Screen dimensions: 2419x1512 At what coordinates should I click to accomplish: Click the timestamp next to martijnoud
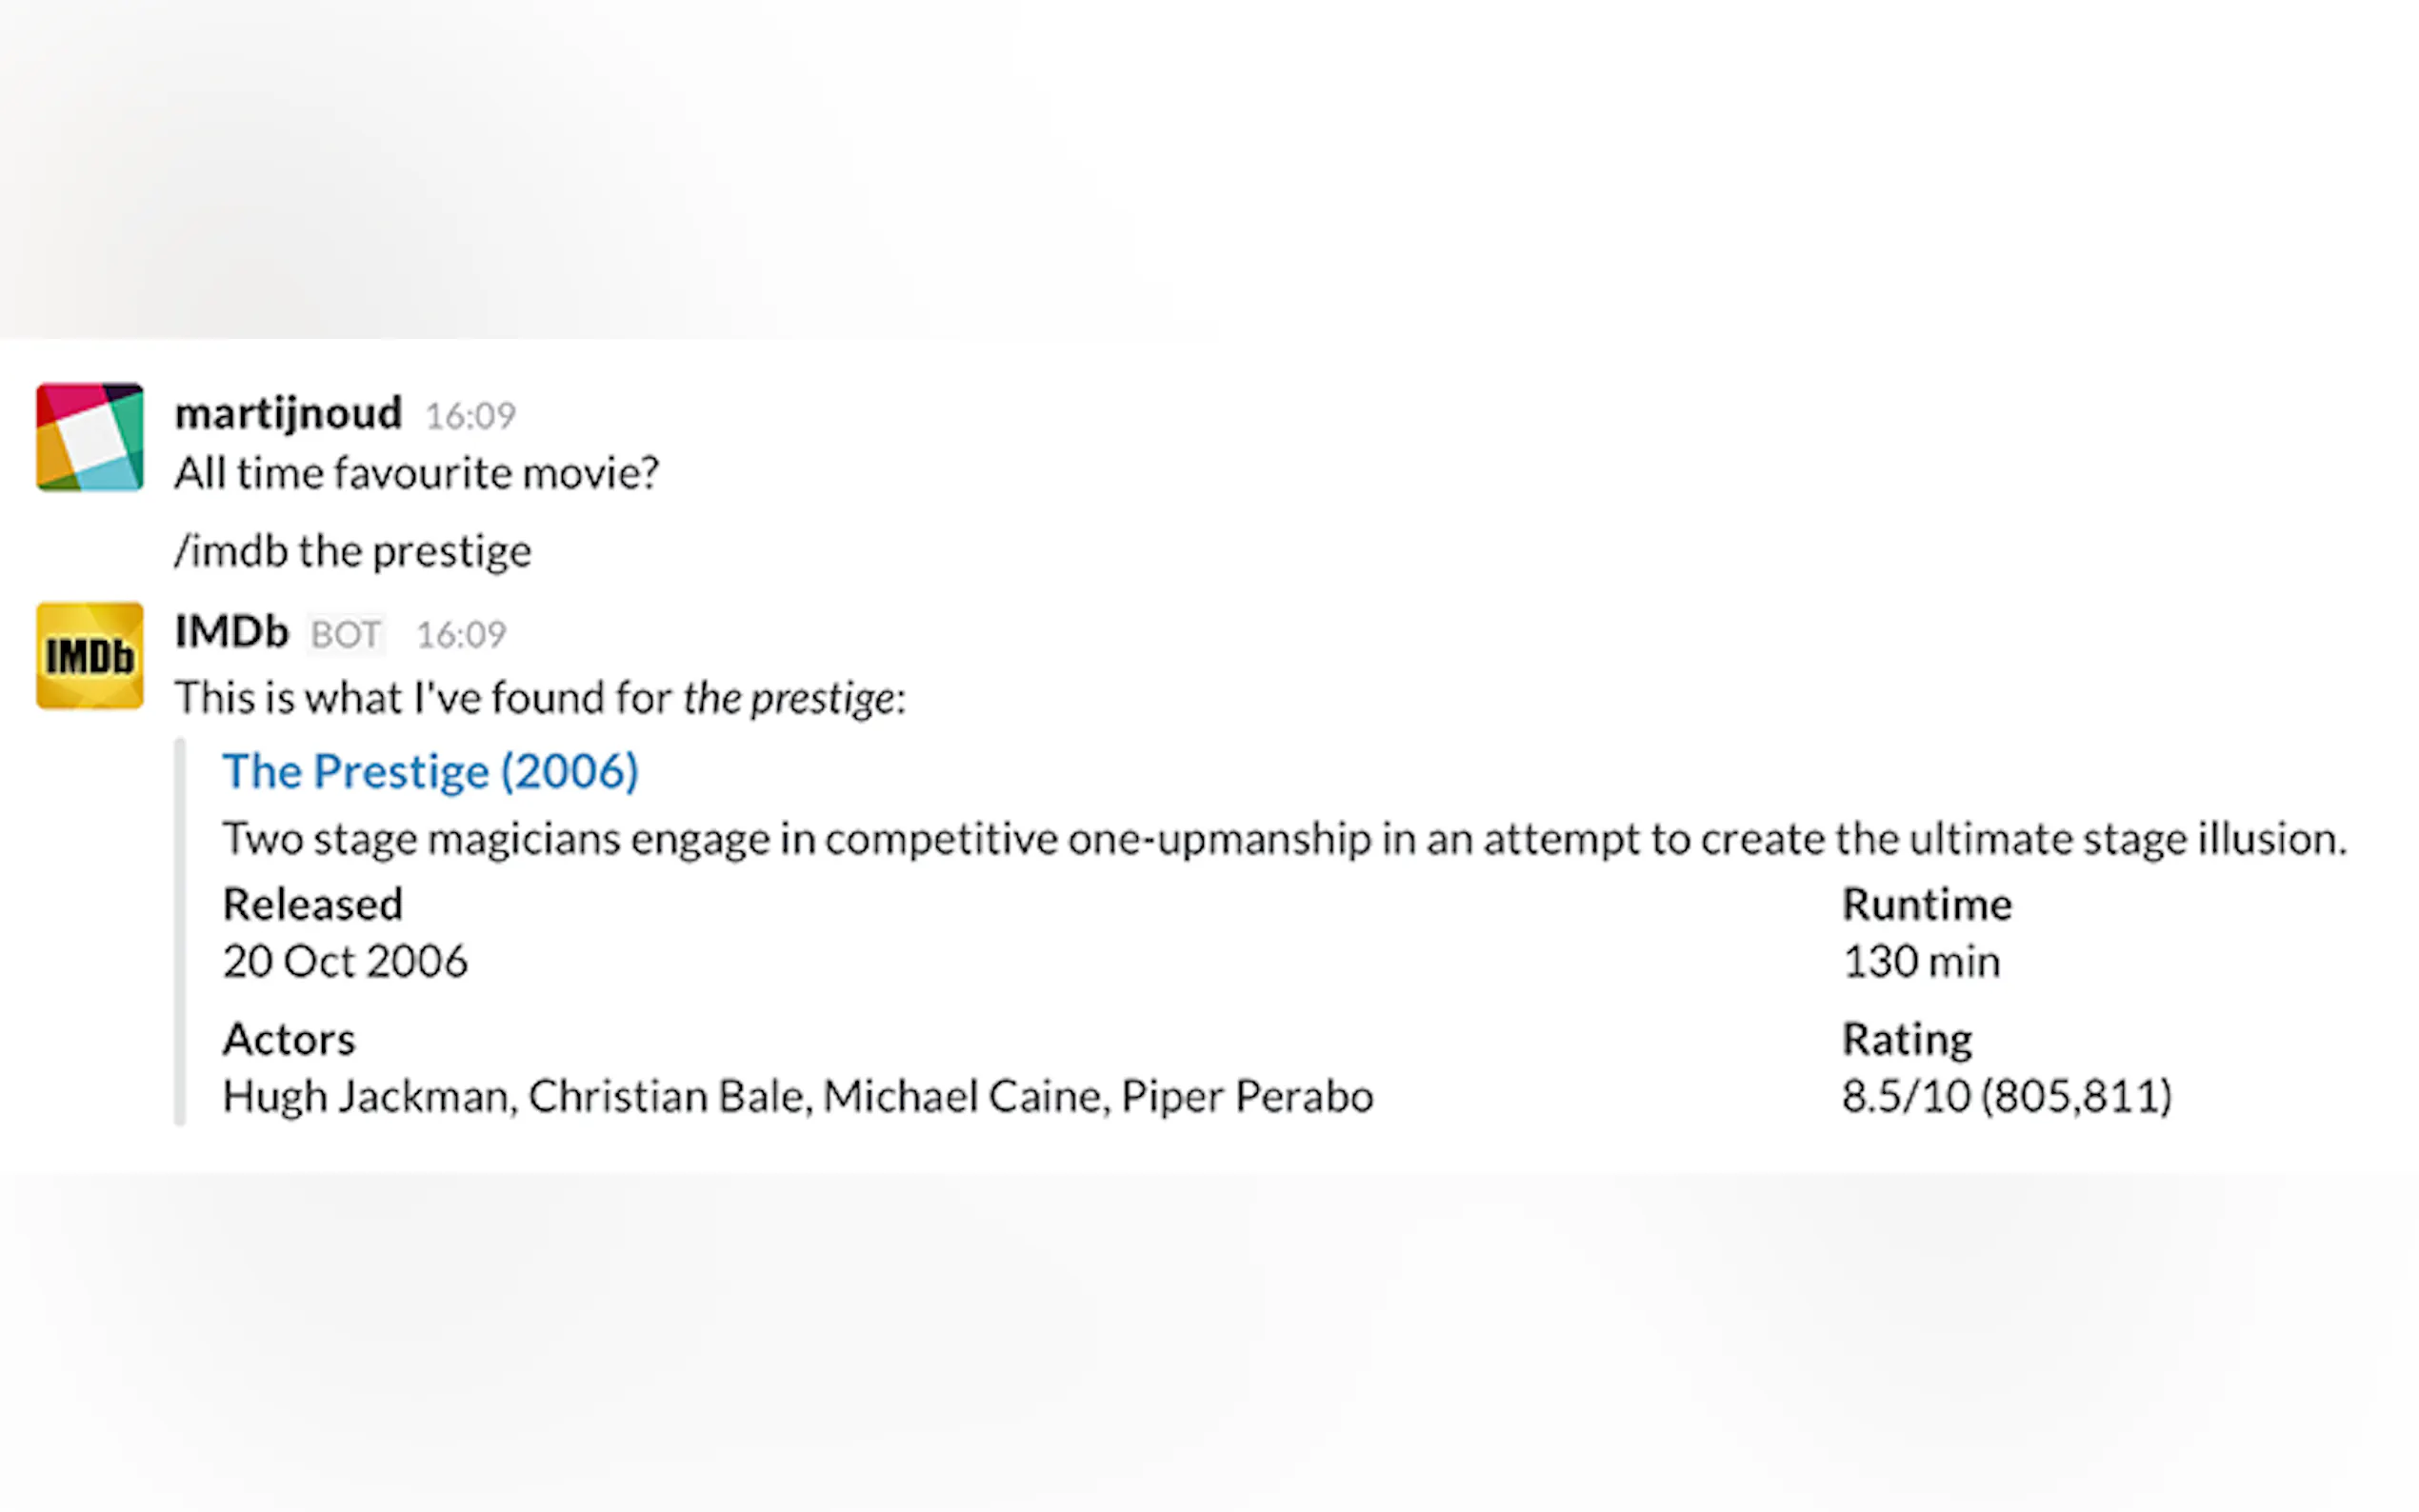tap(470, 416)
